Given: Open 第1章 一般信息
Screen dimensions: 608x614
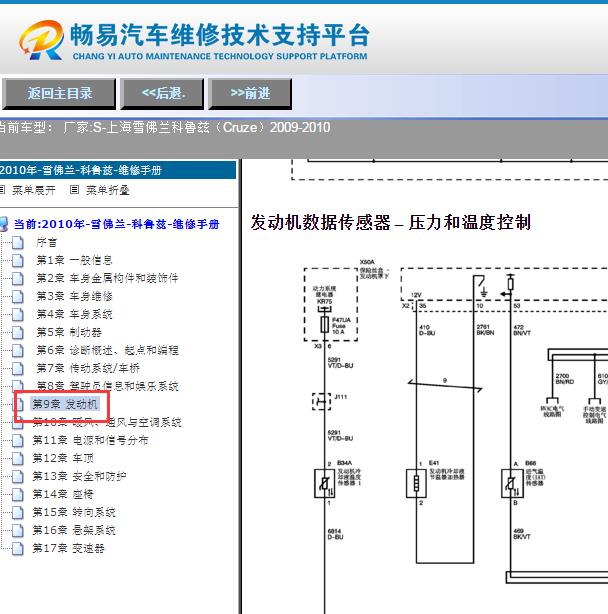Looking at the screenshot, I should click(74, 260).
